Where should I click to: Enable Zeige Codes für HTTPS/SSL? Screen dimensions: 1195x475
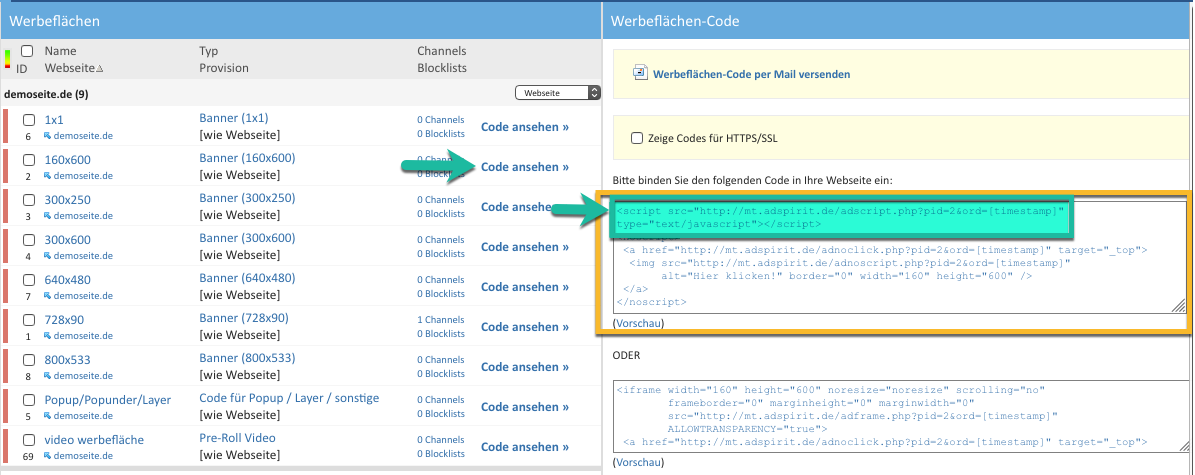pyautogui.click(x=636, y=138)
